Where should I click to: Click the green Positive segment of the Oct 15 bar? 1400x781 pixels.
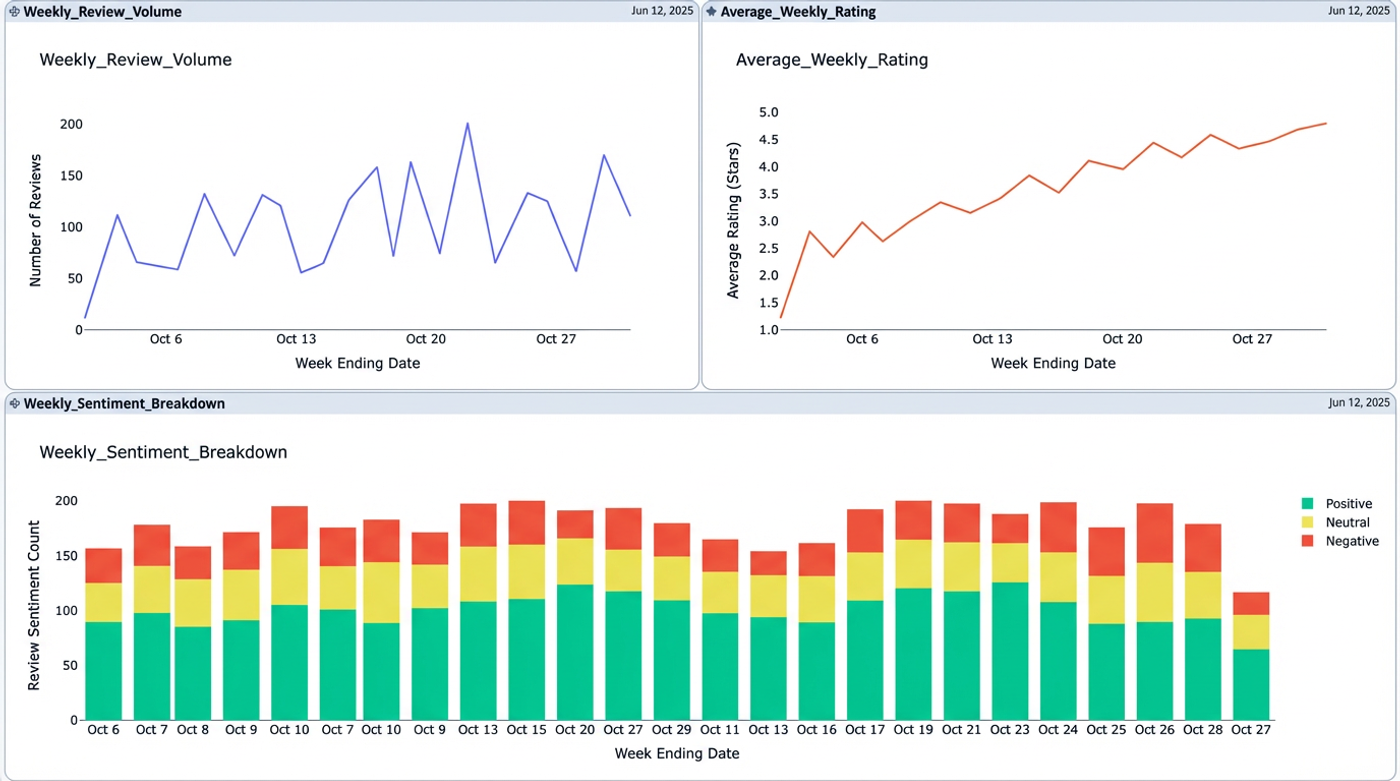[527, 659]
